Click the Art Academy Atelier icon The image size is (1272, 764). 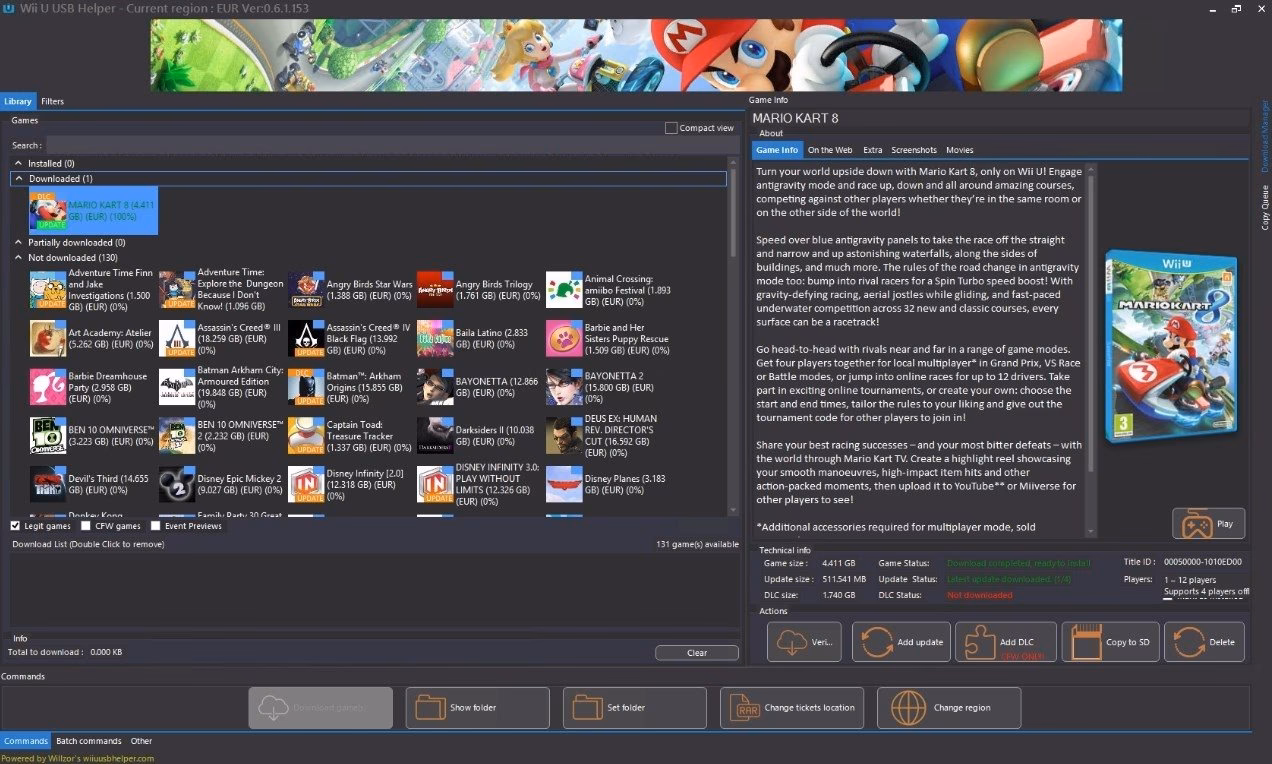(x=48, y=339)
